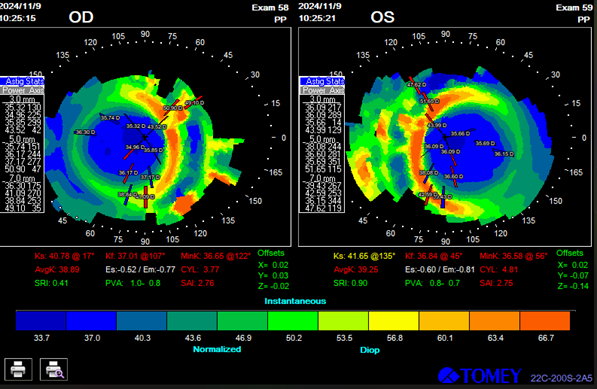Click Ks: 40.78 @ 17° value
Screen dimensions: 597x389
(64, 256)
